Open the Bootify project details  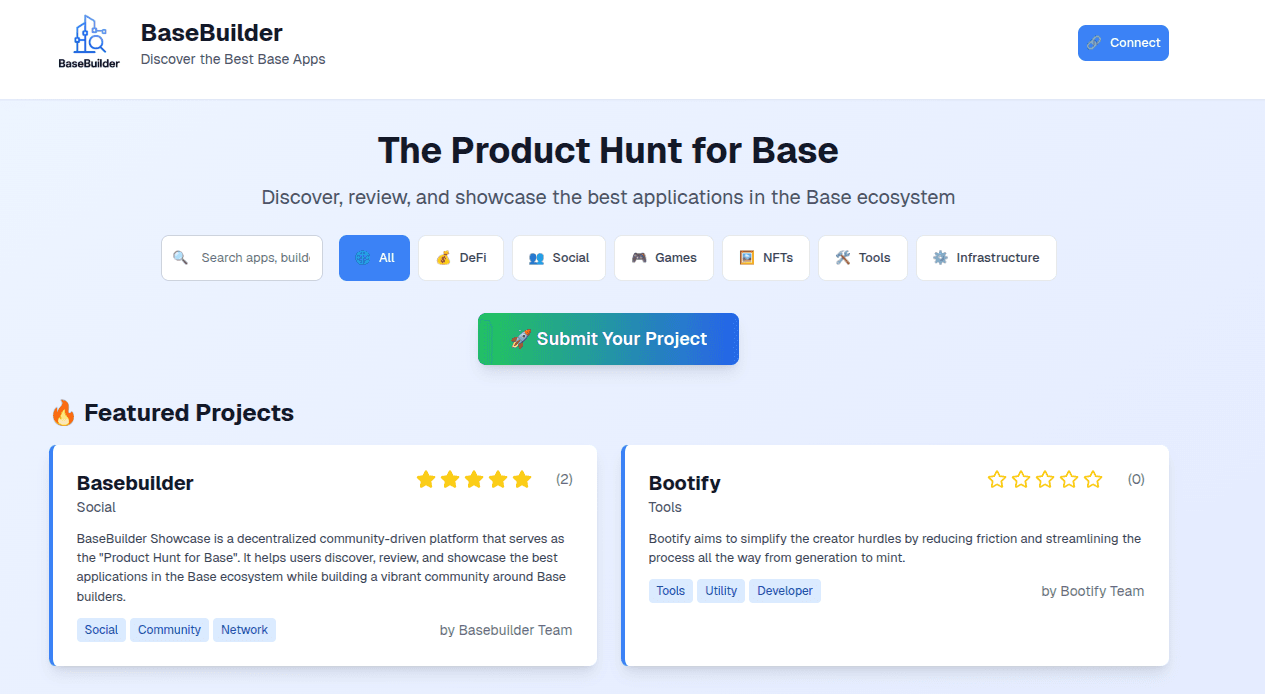[x=685, y=483]
